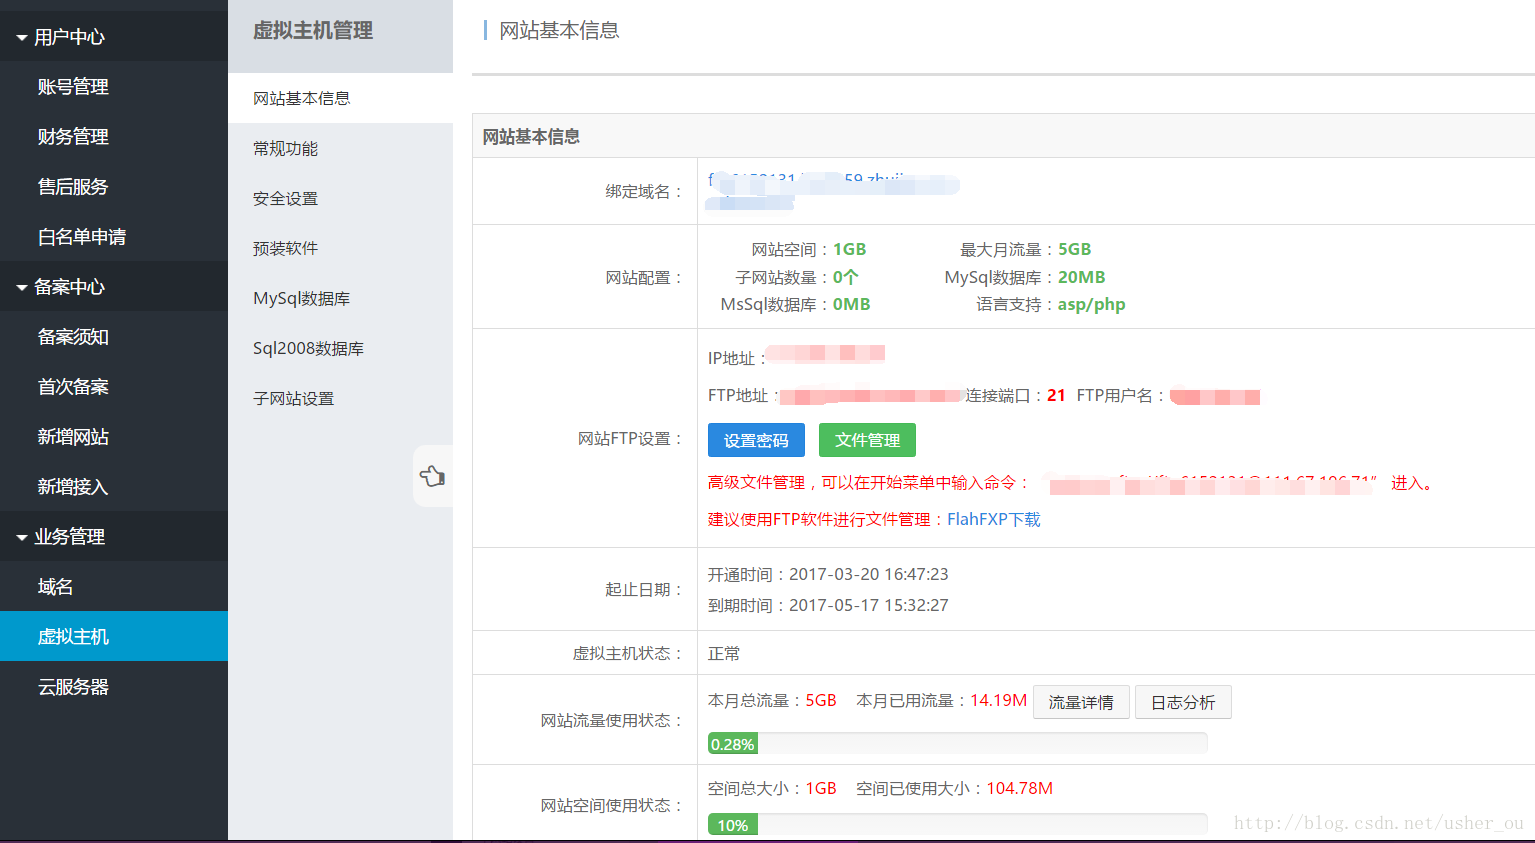This screenshot has height=843, width=1535.
Task: Select 首次备案 menu item
Action: tap(73, 387)
